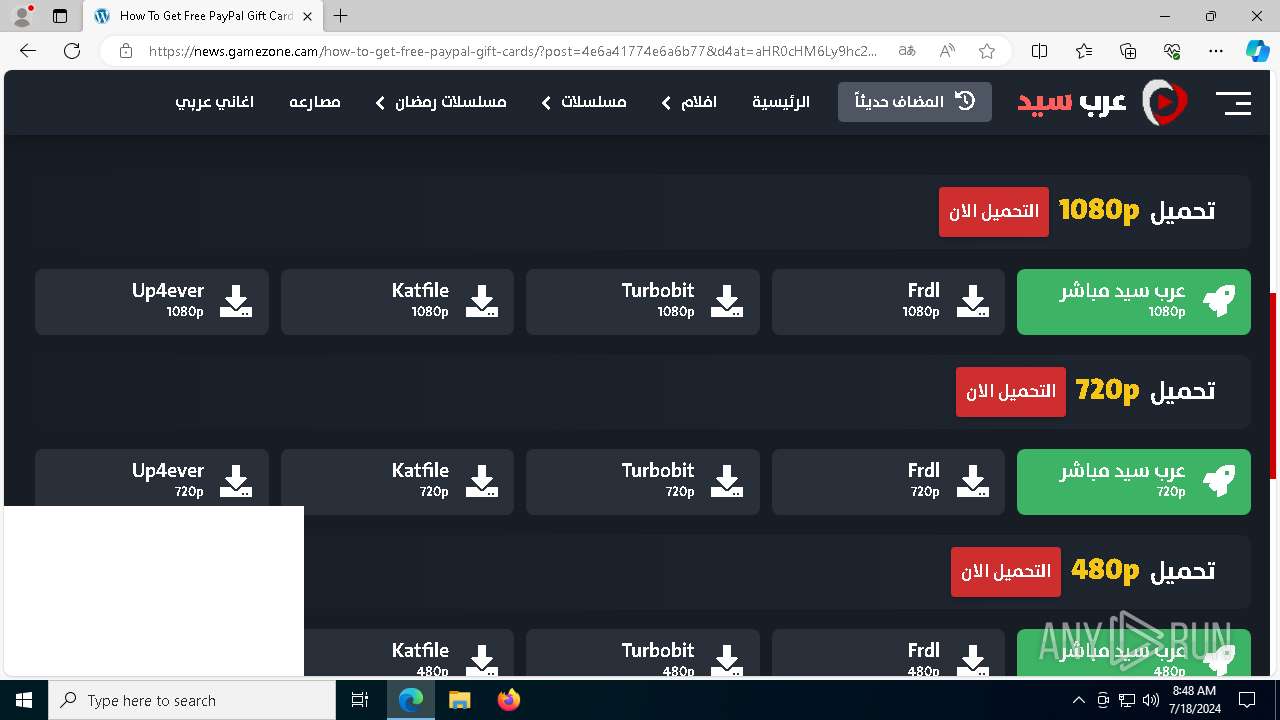
Task: Open Collections icon
Action: coord(1128,51)
